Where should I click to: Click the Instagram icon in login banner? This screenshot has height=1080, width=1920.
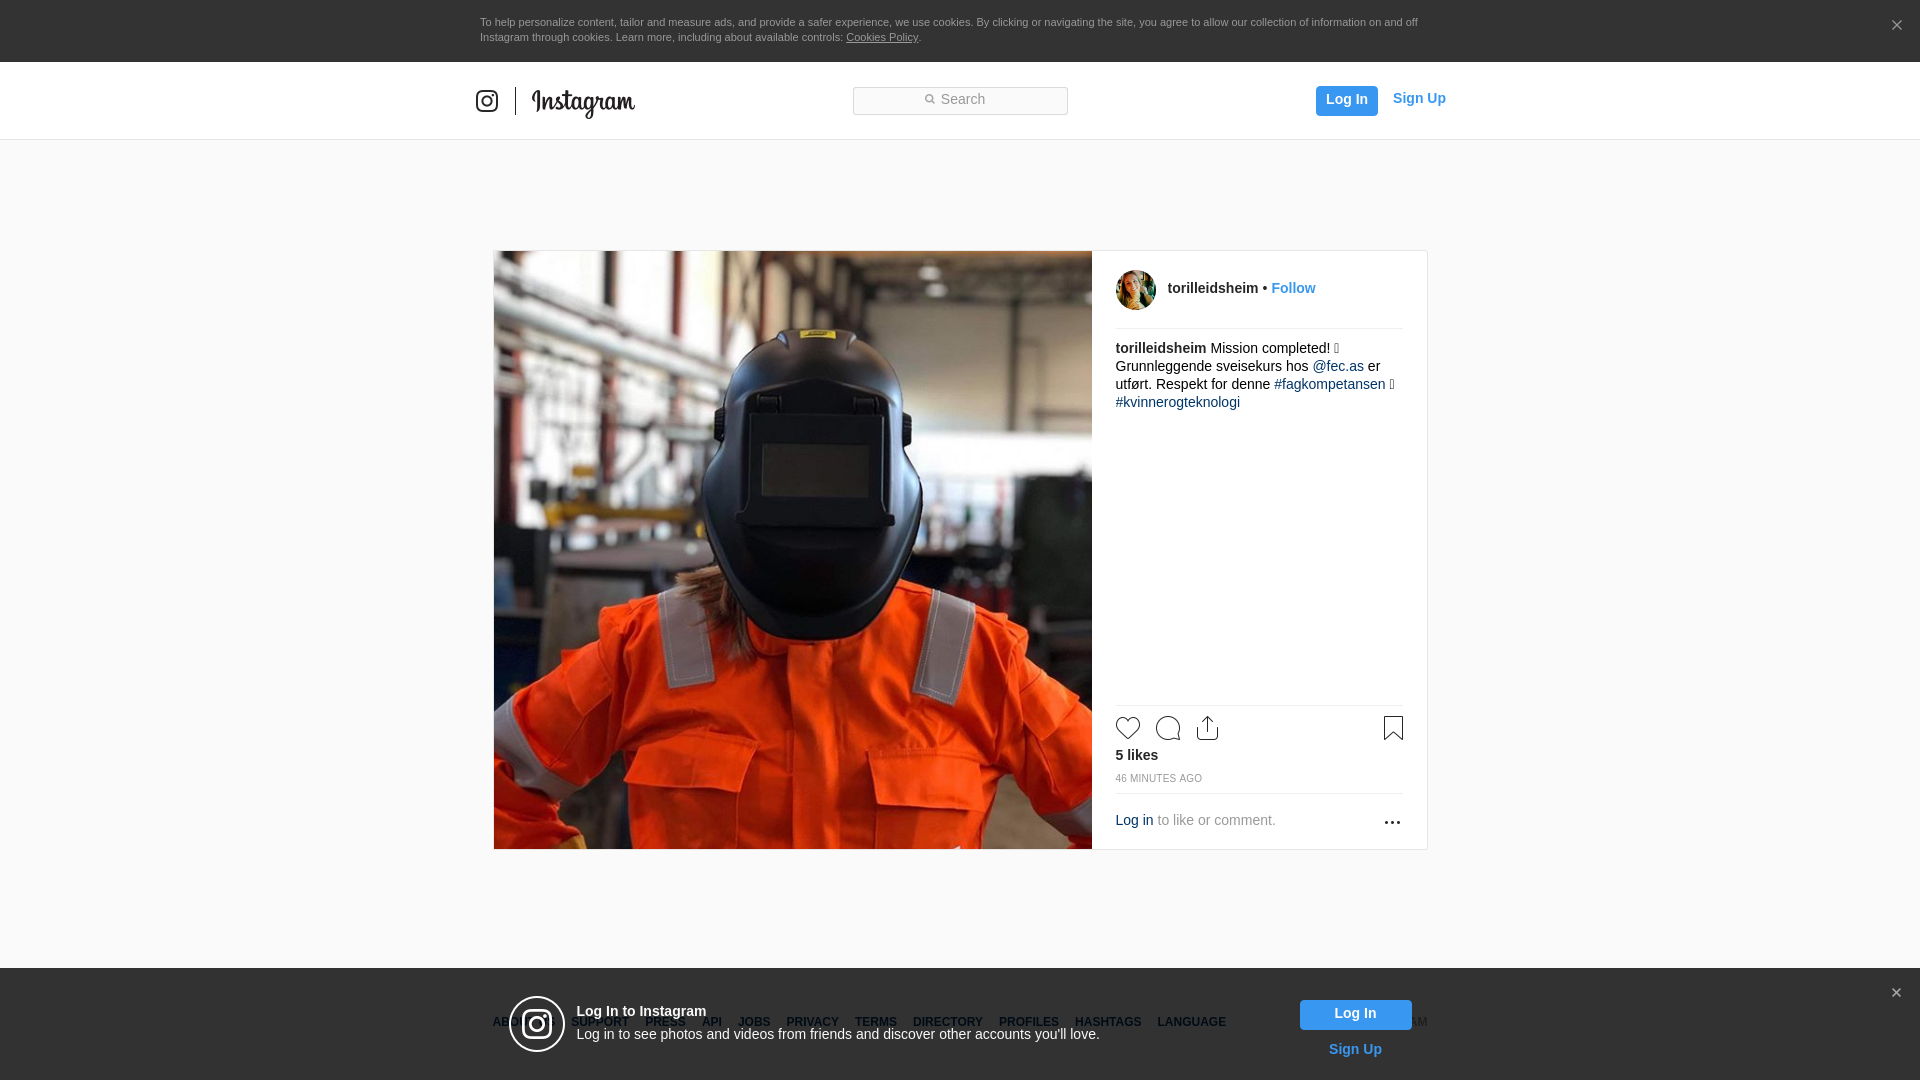point(537,1024)
